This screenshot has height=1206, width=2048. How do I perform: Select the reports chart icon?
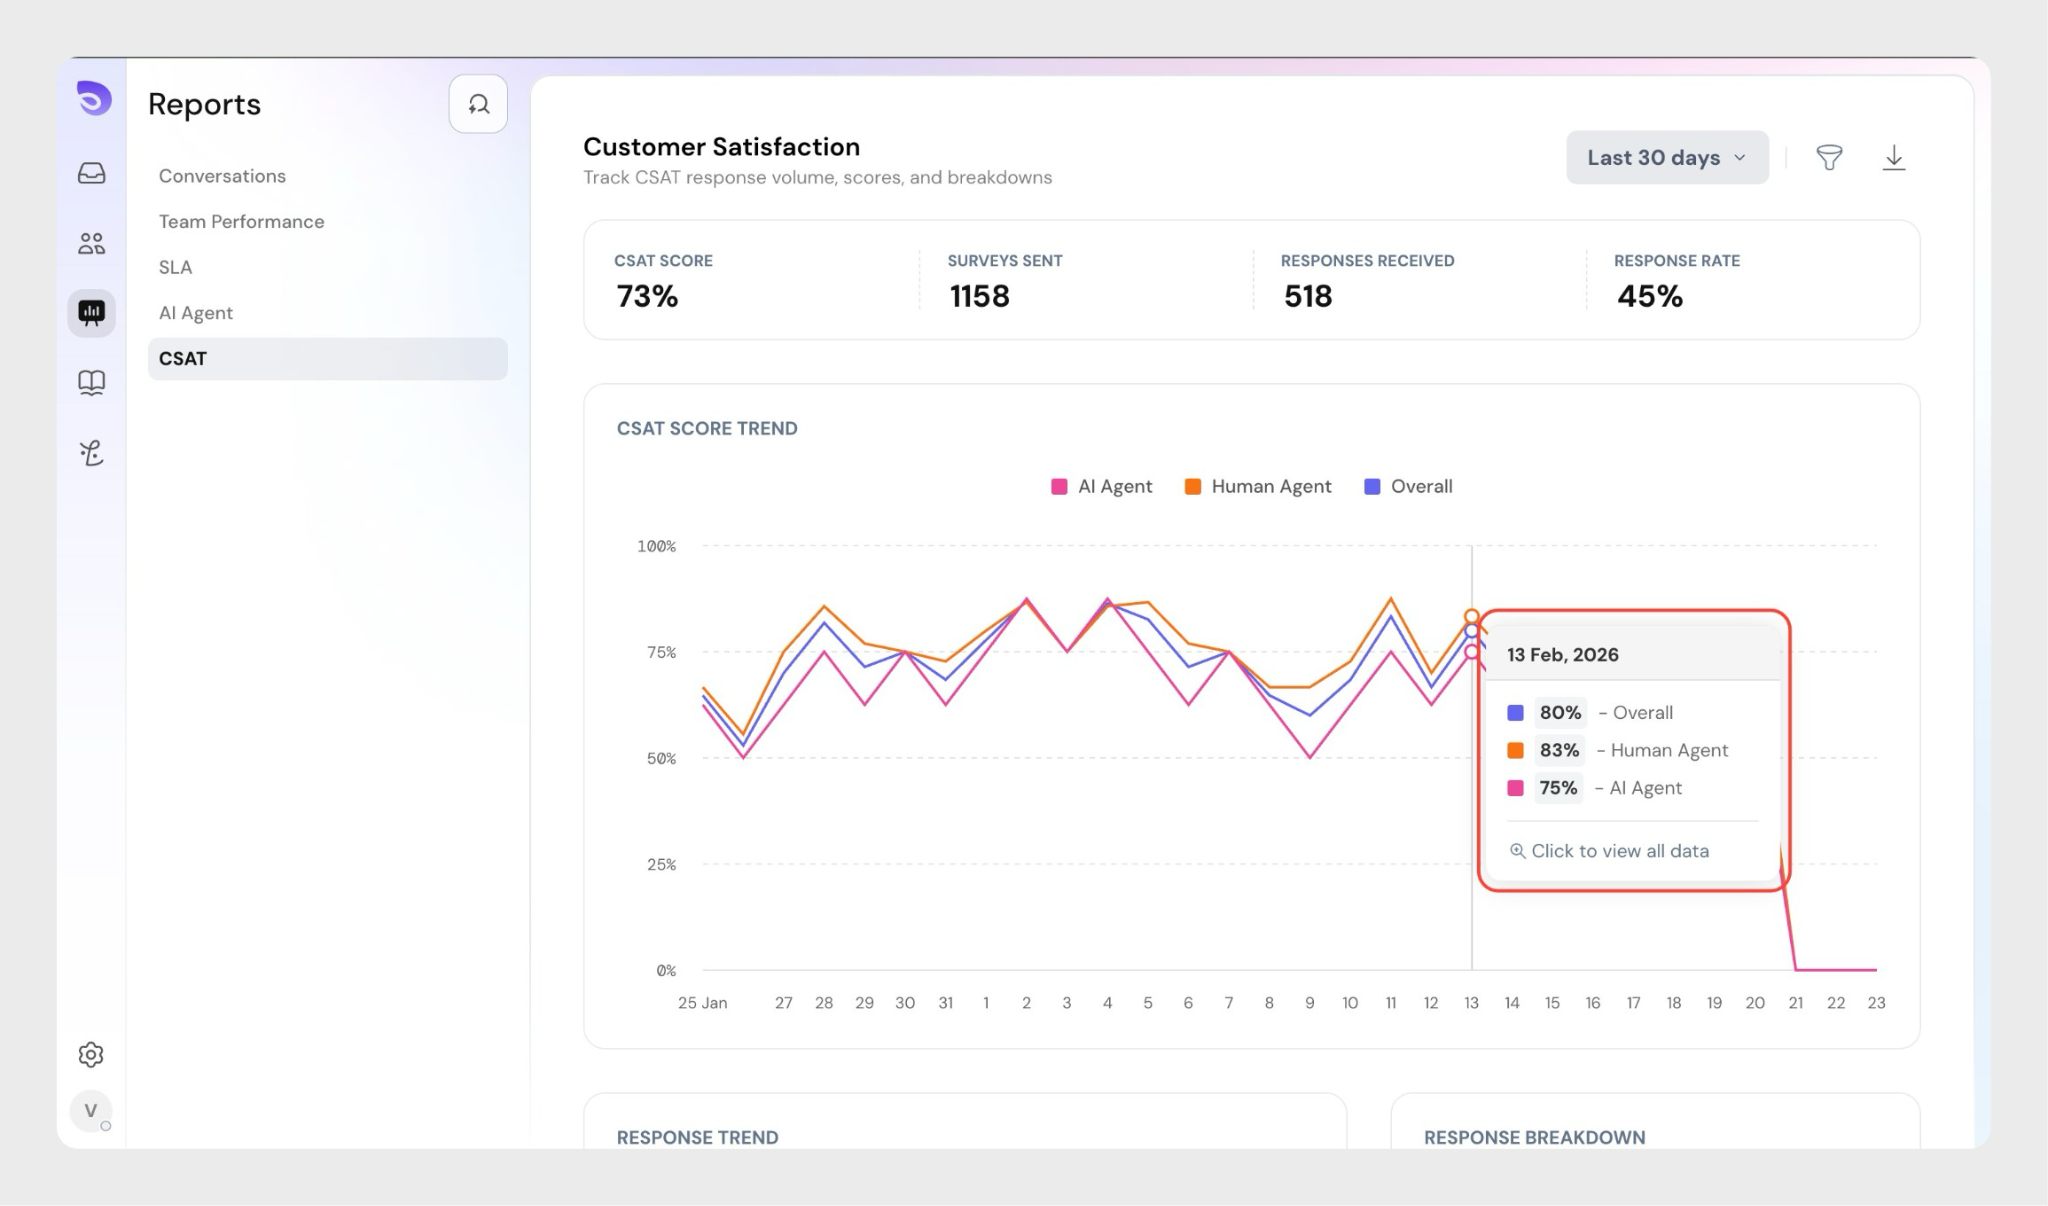pyautogui.click(x=91, y=313)
